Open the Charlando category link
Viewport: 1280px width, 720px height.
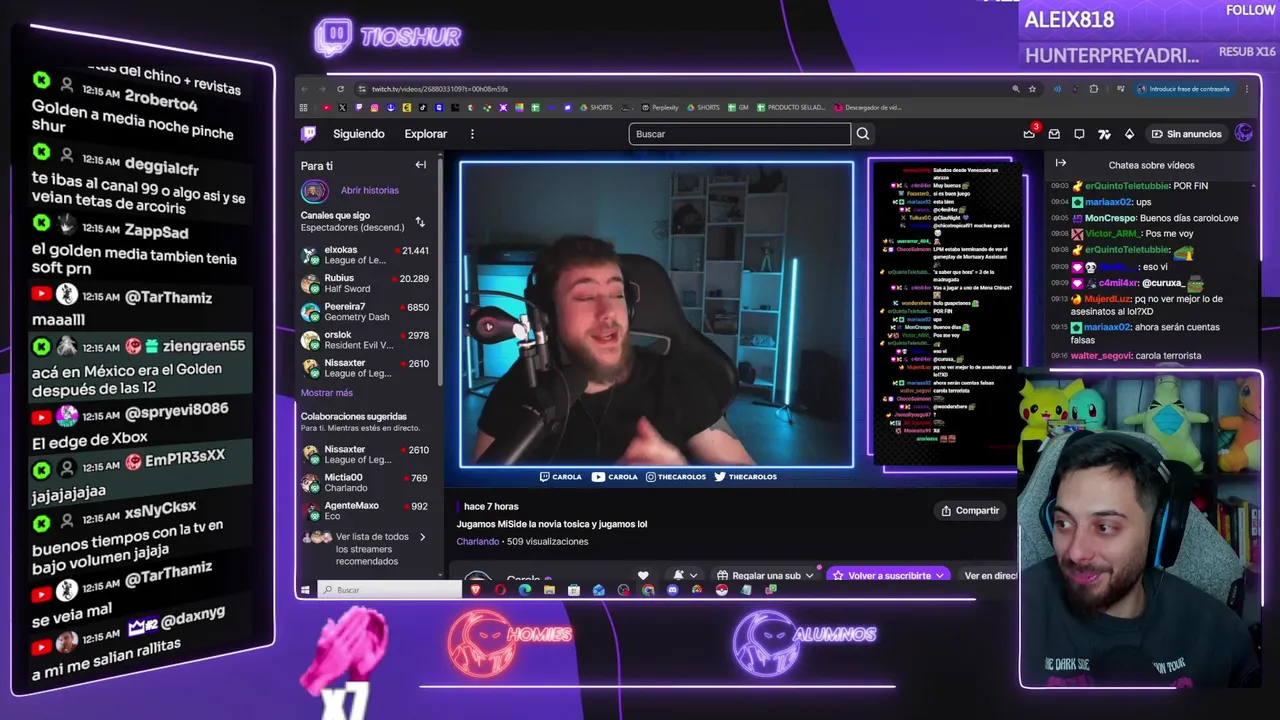pos(477,541)
